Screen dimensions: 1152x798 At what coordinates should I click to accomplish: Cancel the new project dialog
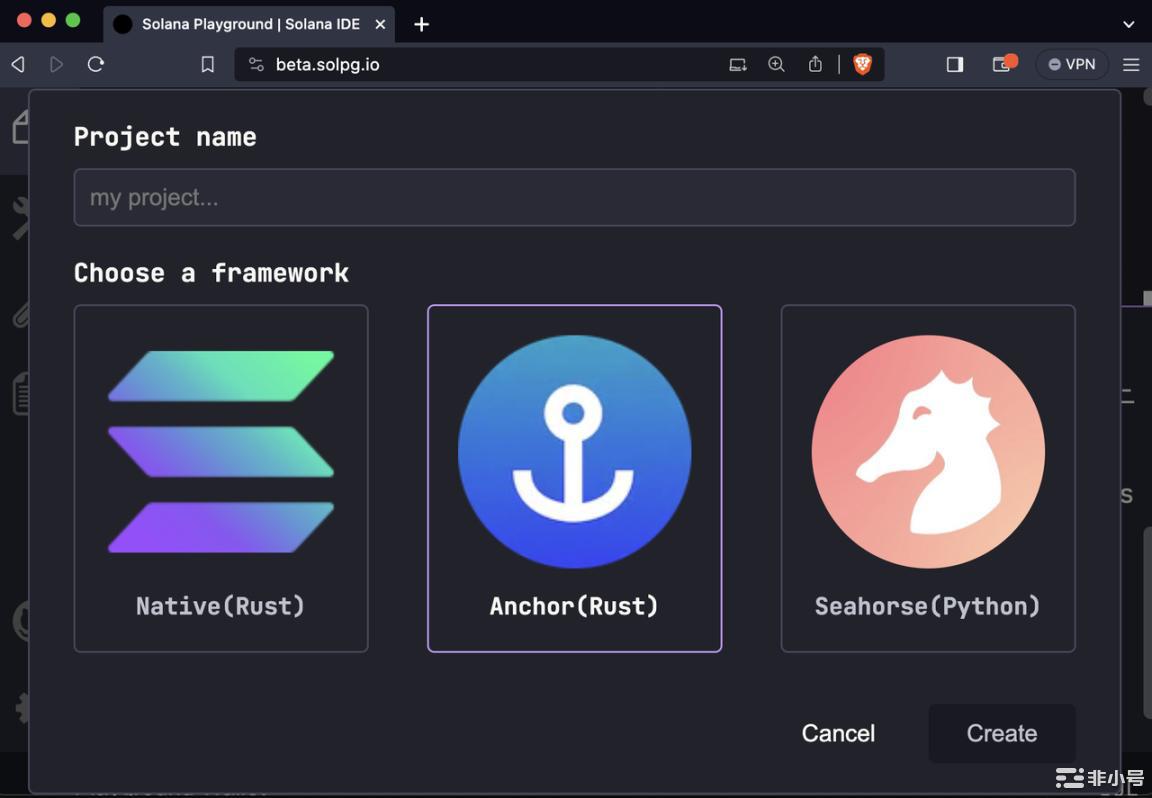tap(838, 733)
